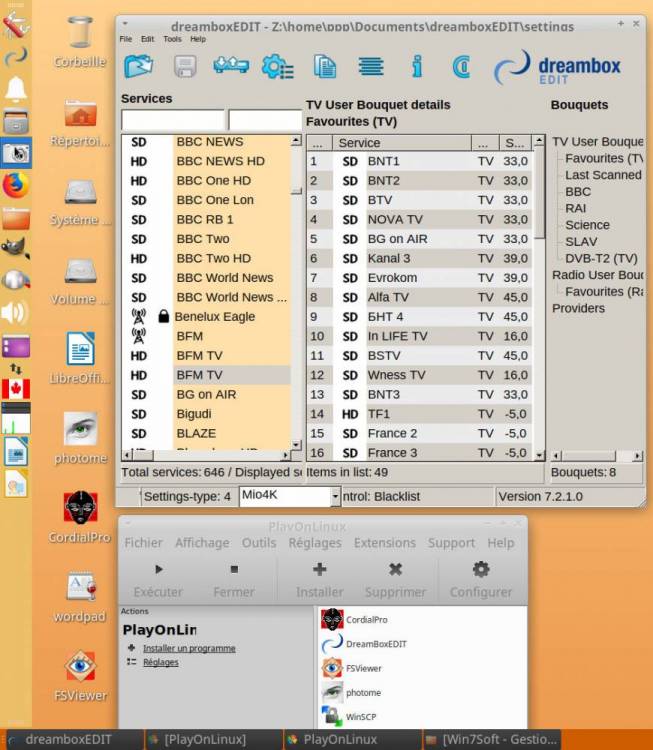Image resolution: width=653 pixels, height=750 pixels.
Task: Click the Services list vertical scrollbar thumb
Action: [x=297, y=191]
